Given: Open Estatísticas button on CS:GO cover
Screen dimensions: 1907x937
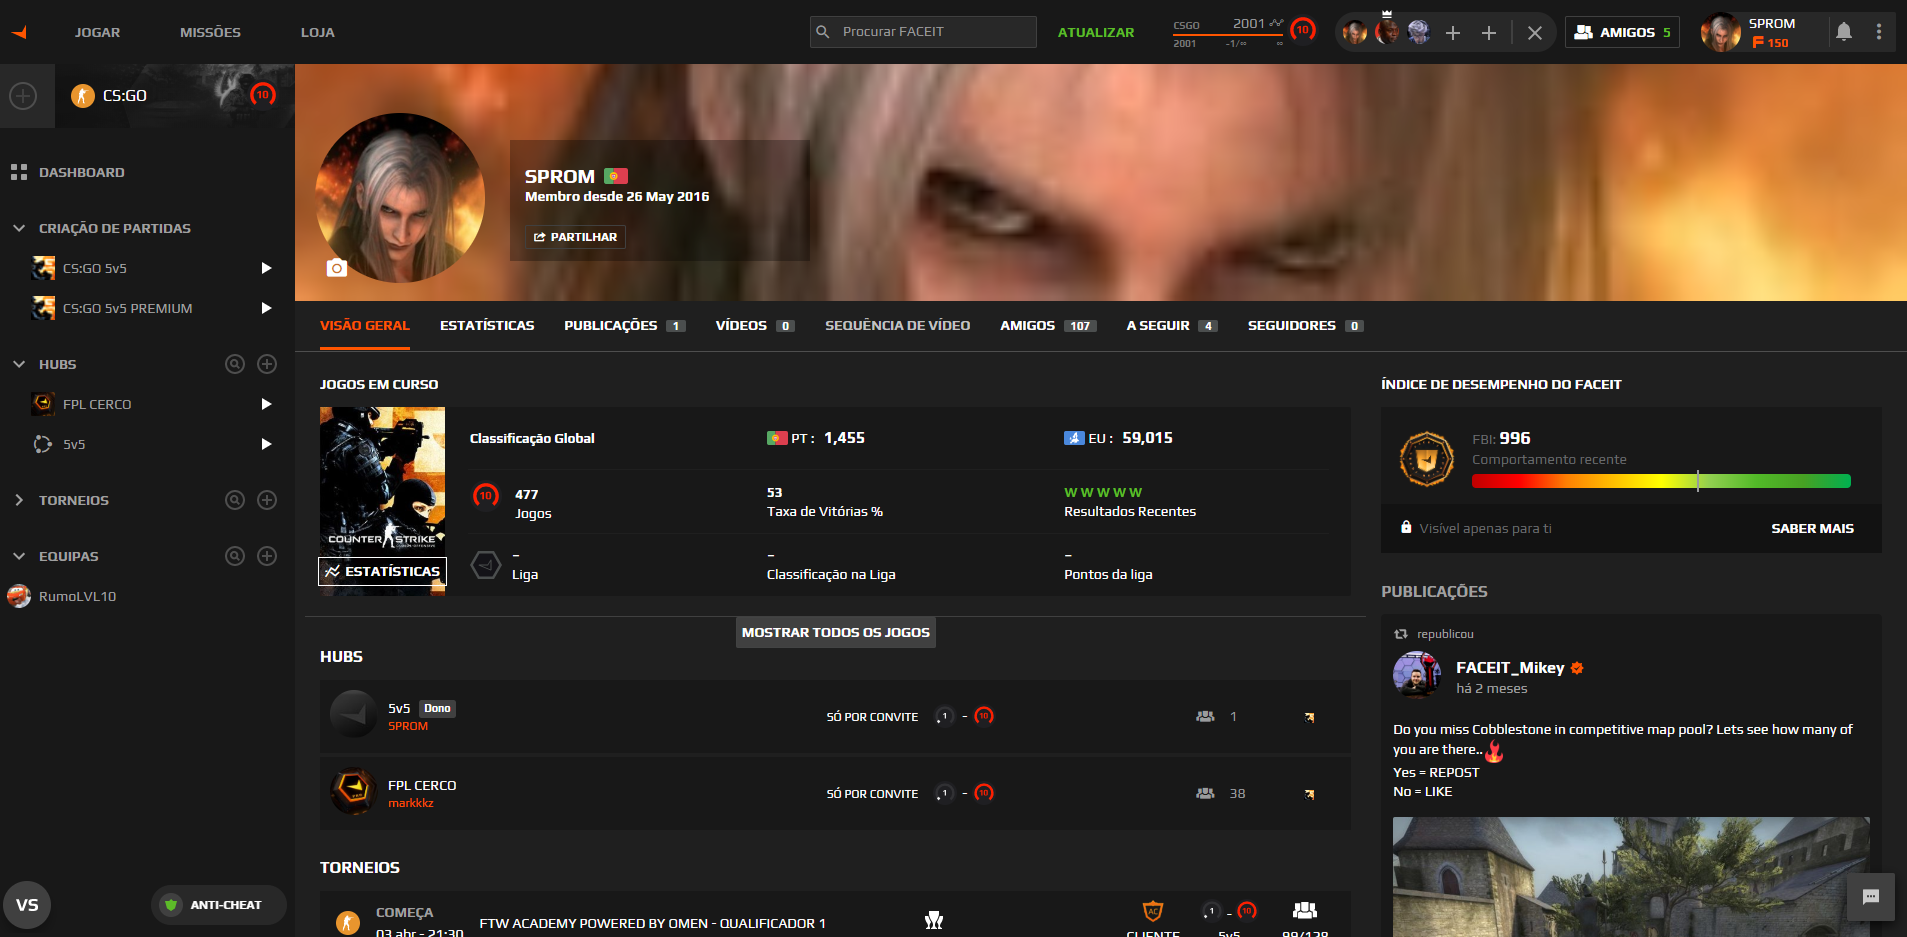Looking at the screenshot, I should pos(382,571).
